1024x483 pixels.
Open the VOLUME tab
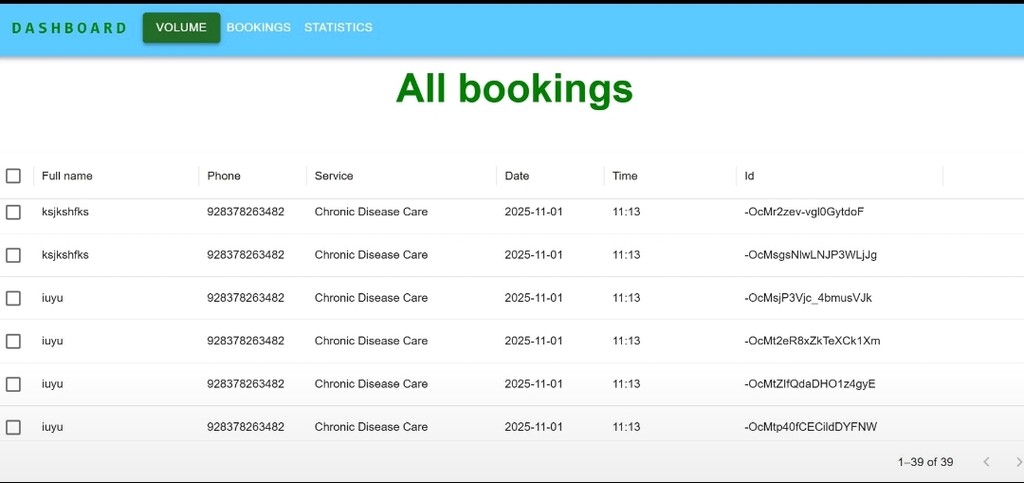point(181,28)
